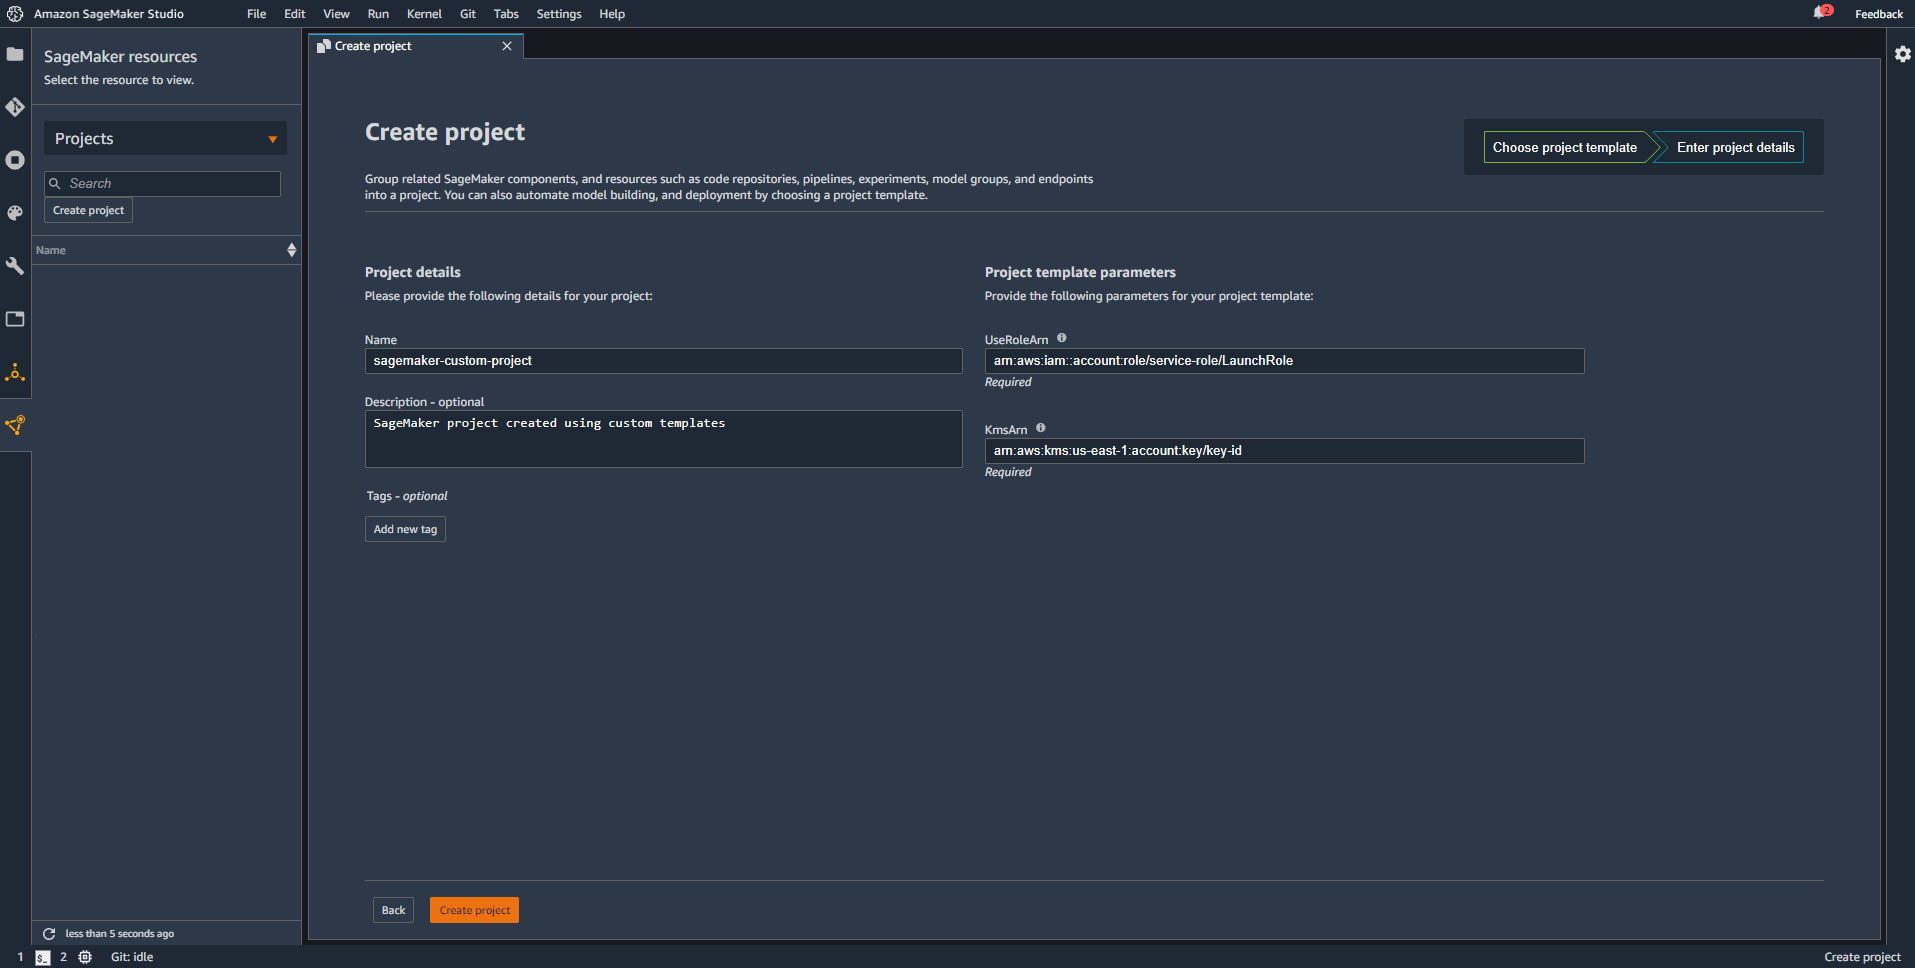Open the Edit menu

click(x=295, y=14)
